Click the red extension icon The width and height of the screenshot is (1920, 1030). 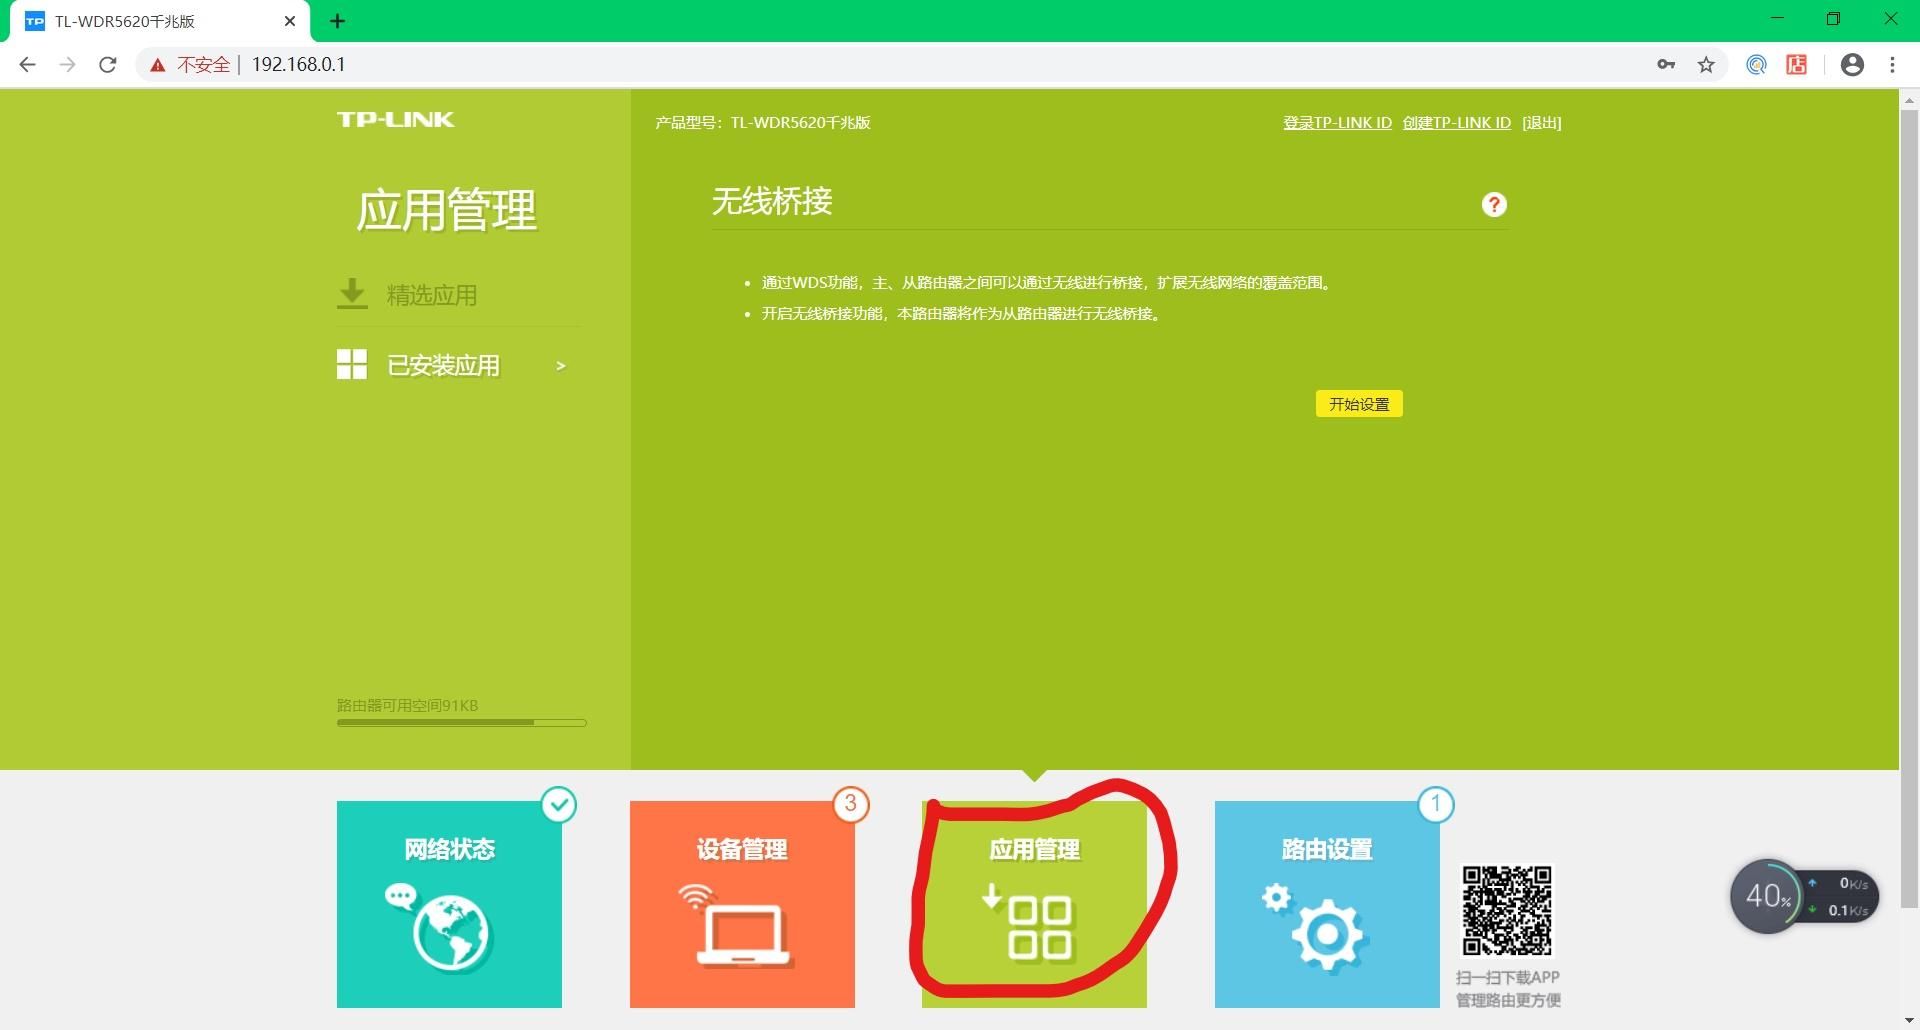tap(1797, 65)
